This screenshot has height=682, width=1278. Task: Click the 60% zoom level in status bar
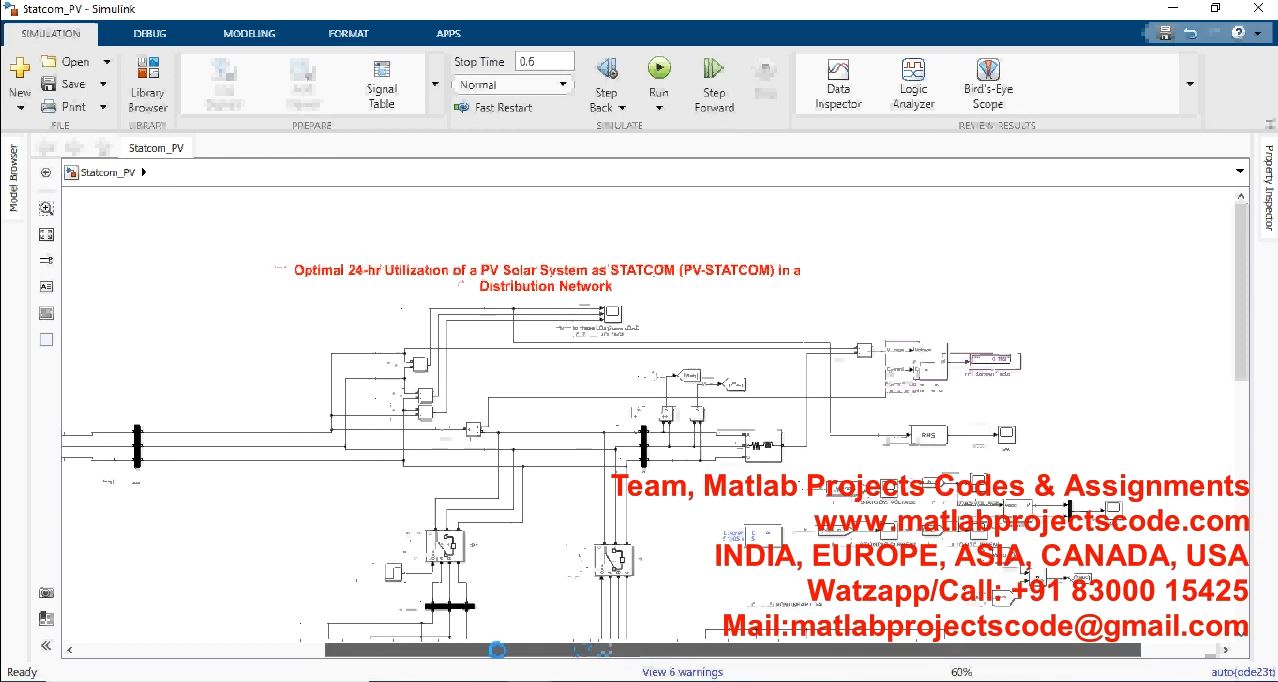pyautogui.click(x=961, y=672)
